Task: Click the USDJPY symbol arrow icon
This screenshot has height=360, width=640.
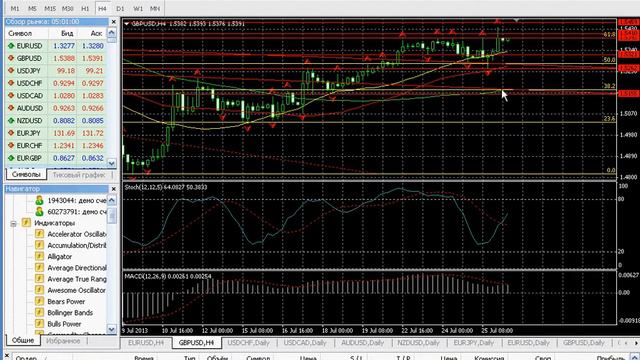Action: 11,71
